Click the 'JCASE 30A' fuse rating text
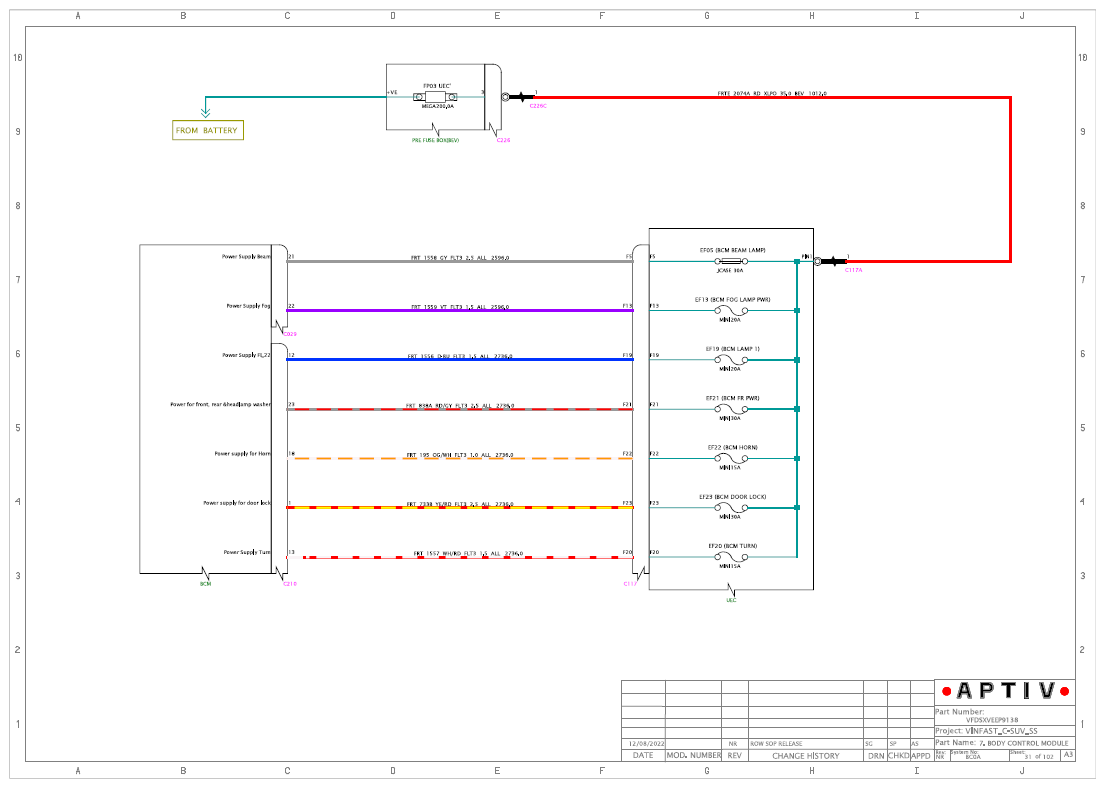 point(730,271)
